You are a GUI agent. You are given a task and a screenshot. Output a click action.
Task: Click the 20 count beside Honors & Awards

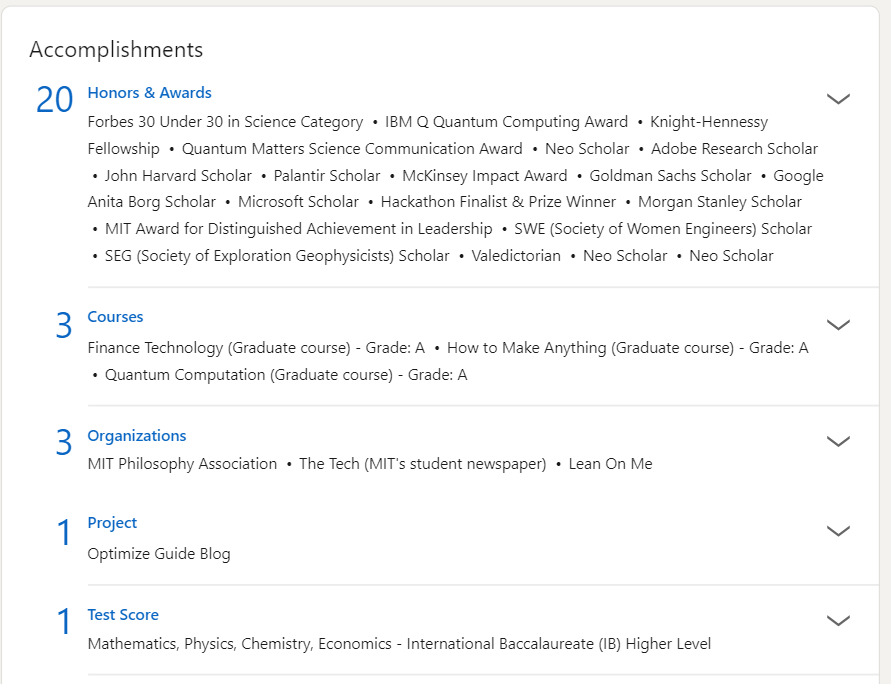(x=55, y=100)
